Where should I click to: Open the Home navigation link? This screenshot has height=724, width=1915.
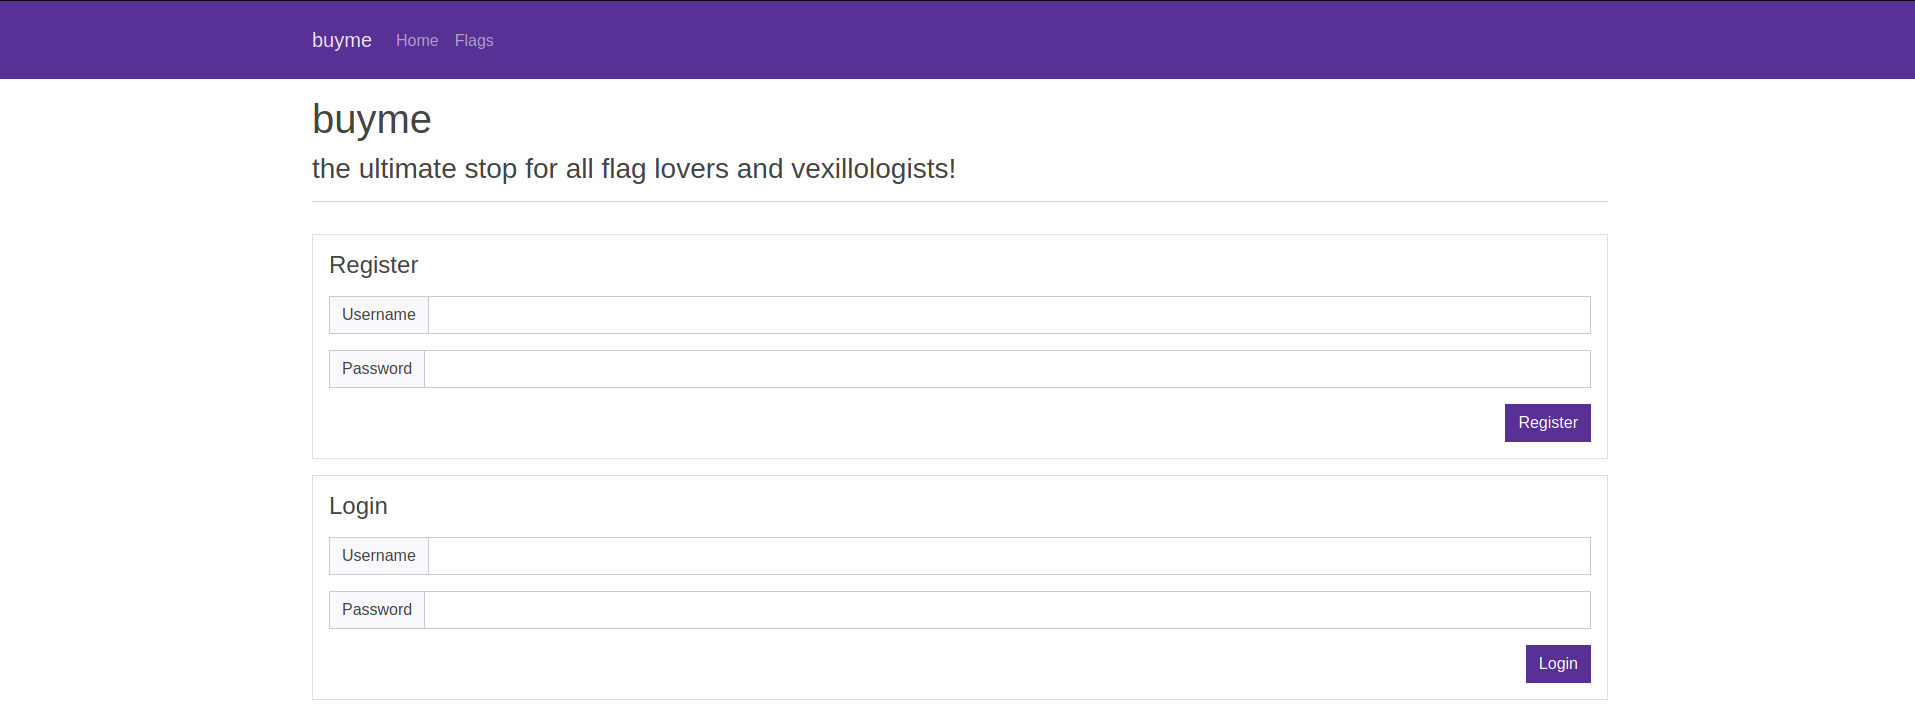[417, 41]
